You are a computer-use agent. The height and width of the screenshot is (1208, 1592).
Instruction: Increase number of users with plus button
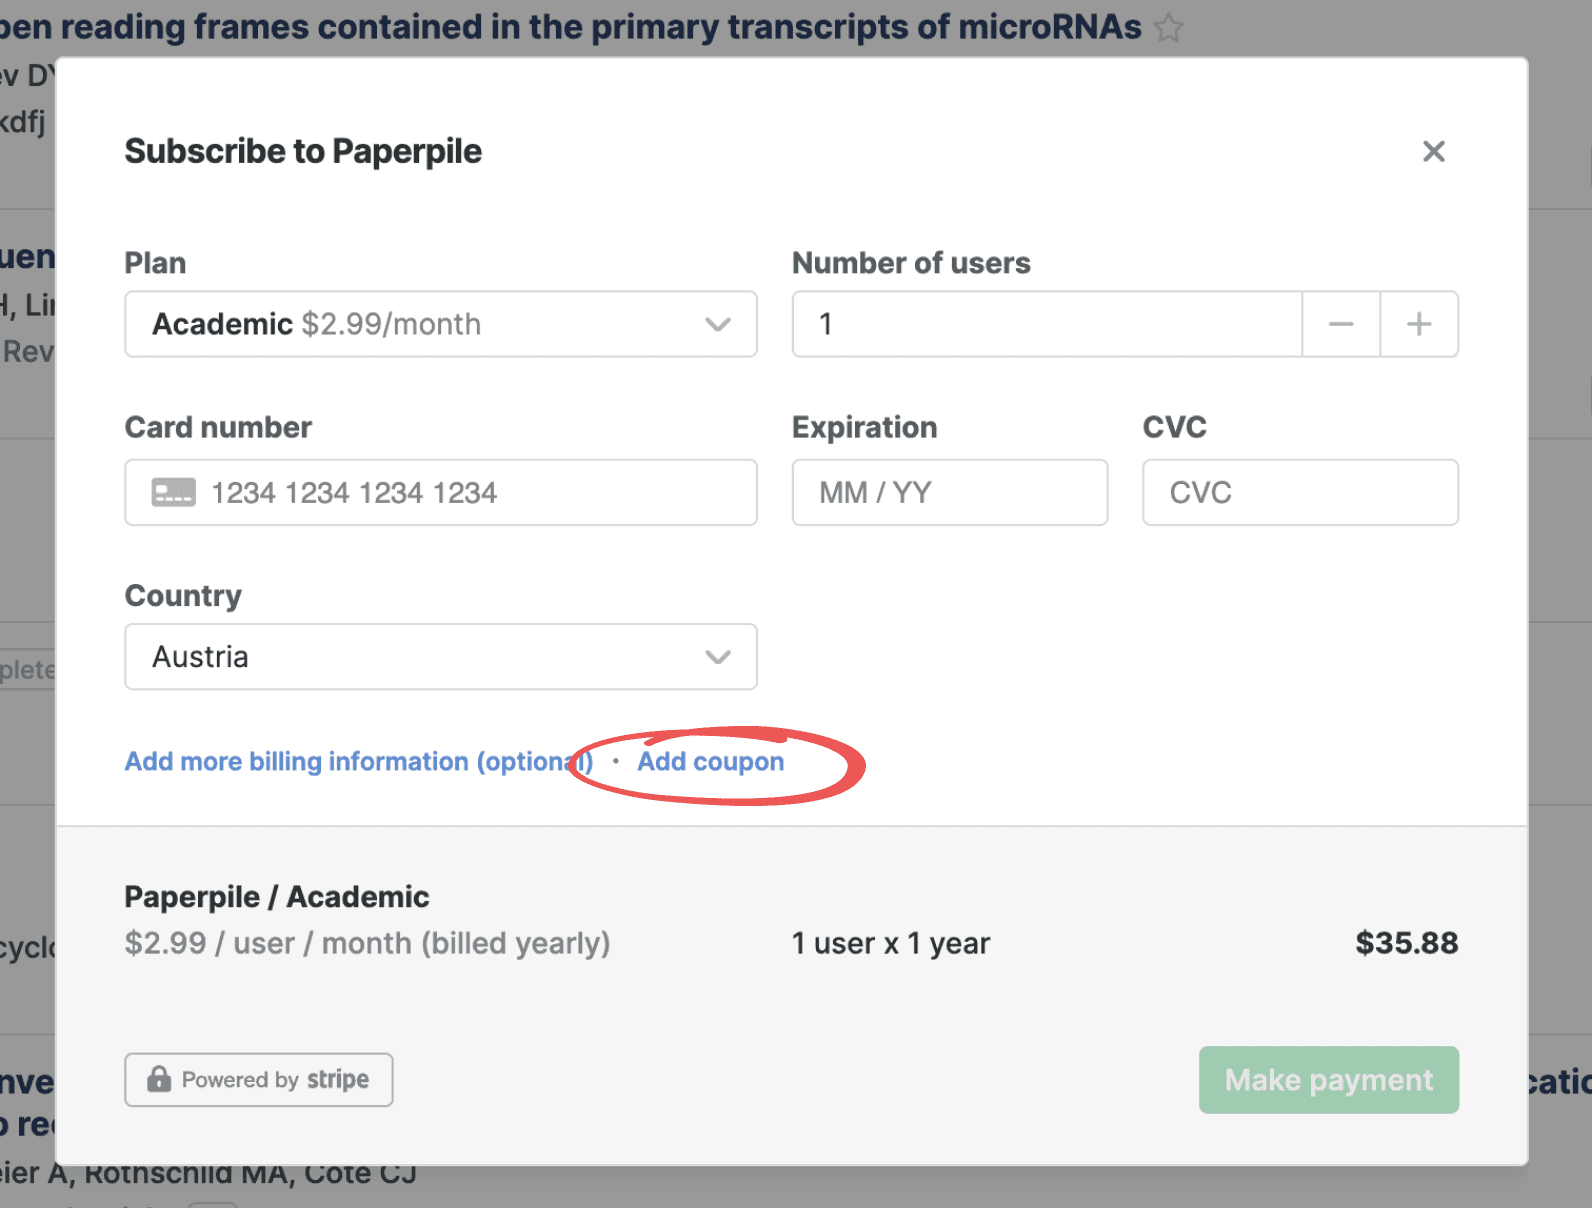(x=1418, y=324)
